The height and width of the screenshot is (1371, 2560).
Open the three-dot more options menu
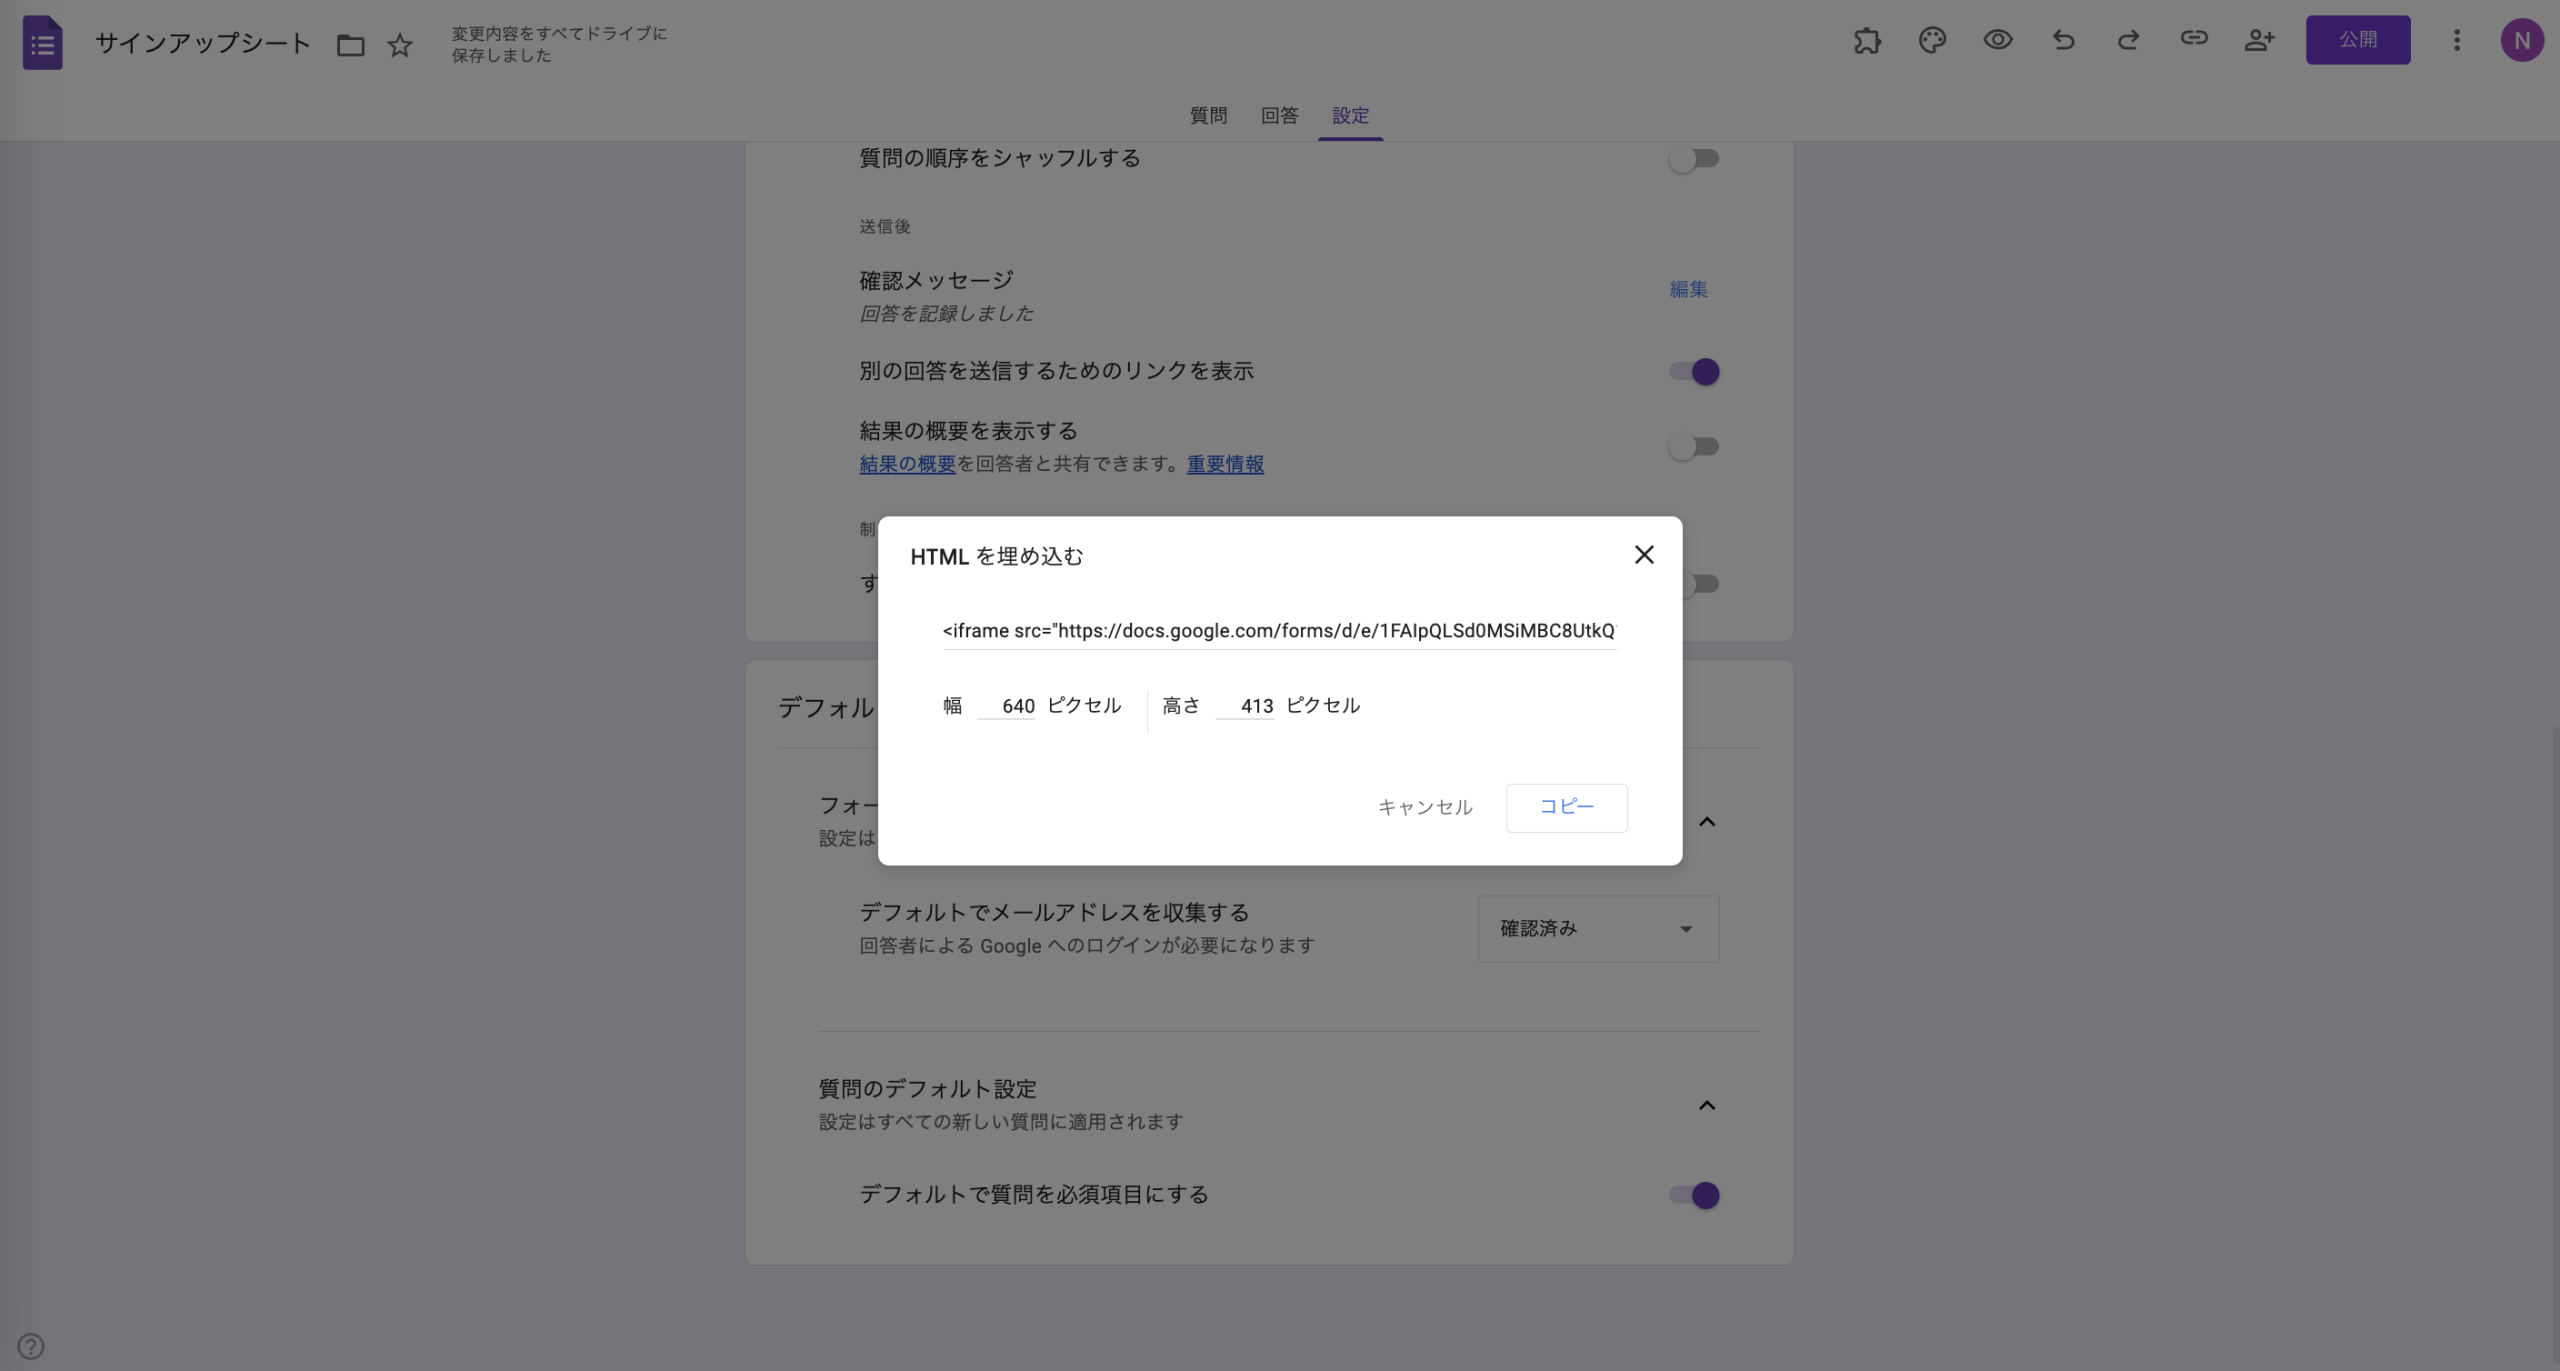2458,40
